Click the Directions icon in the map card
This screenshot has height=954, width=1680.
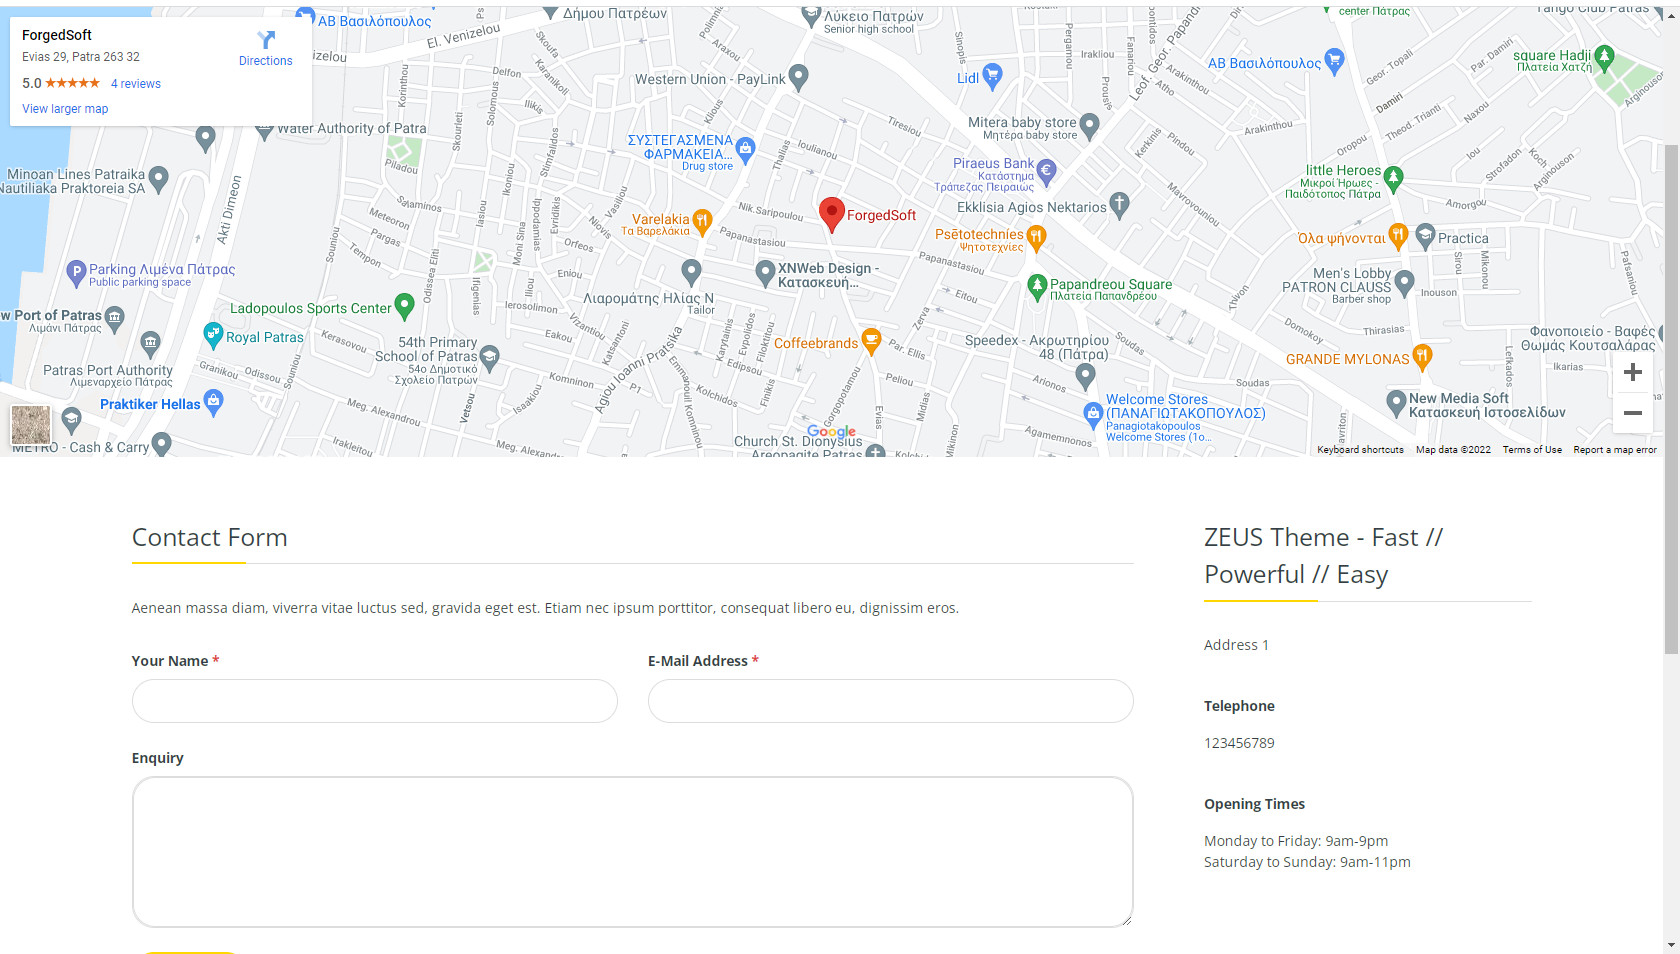point(266,40)
